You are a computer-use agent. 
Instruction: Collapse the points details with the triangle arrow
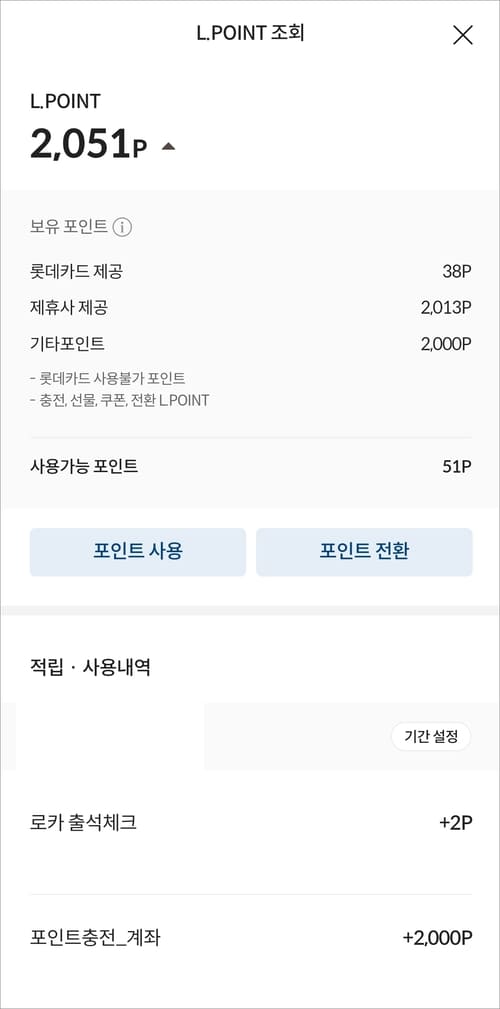168,147
